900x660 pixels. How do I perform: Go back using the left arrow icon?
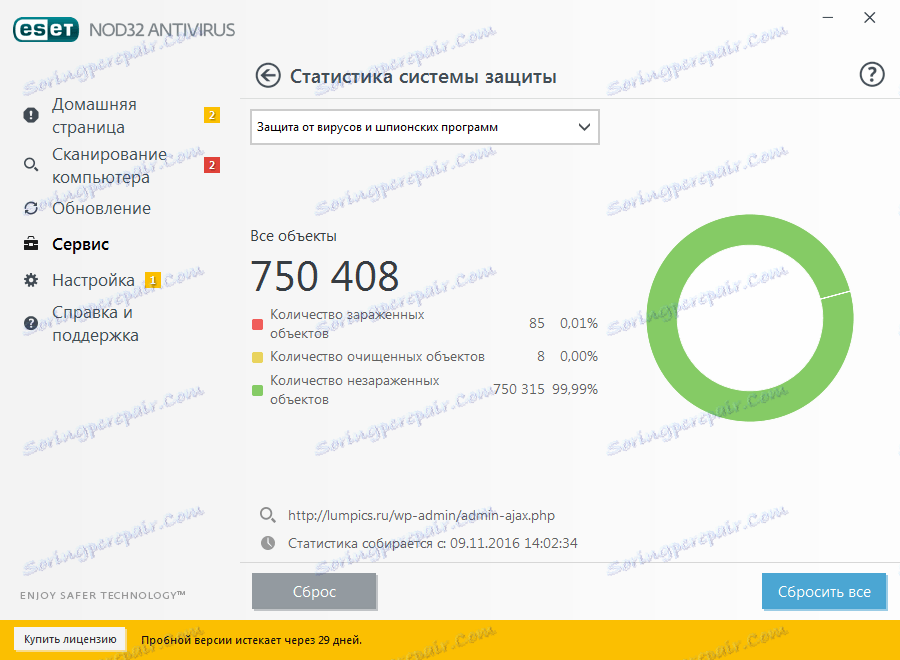point(268,76)
